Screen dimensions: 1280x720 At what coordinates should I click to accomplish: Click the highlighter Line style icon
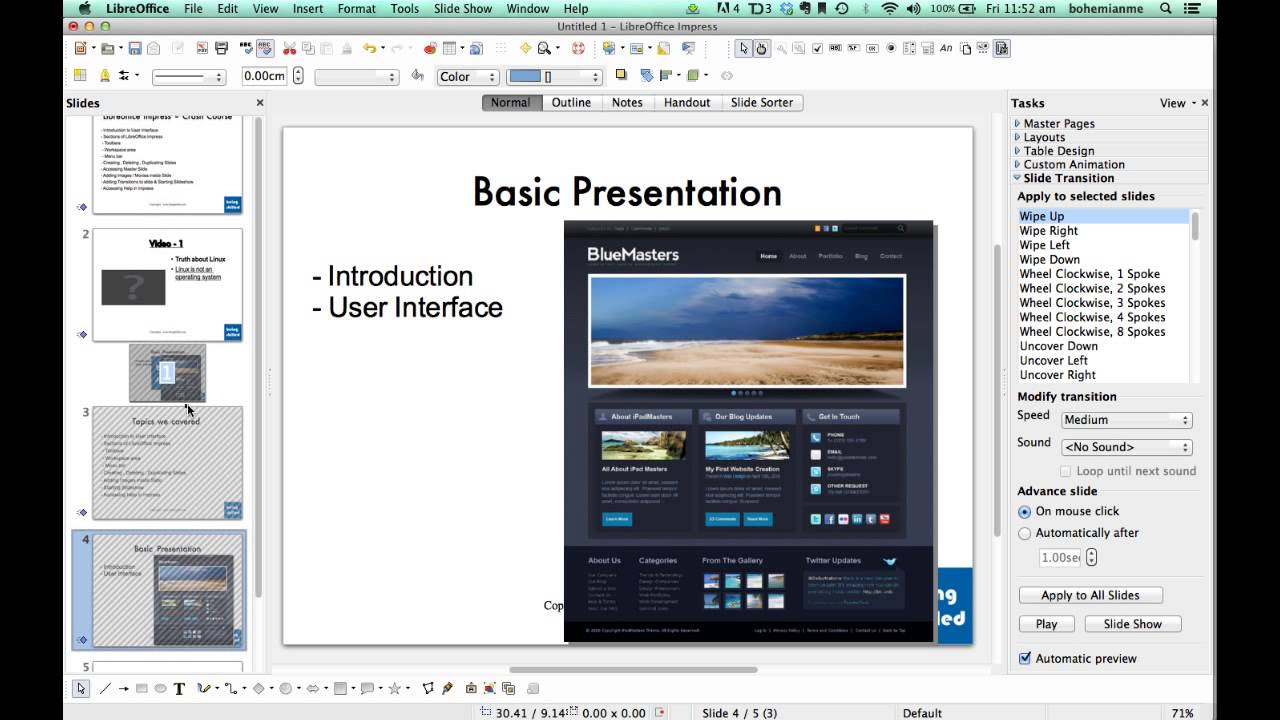(105, 75)
